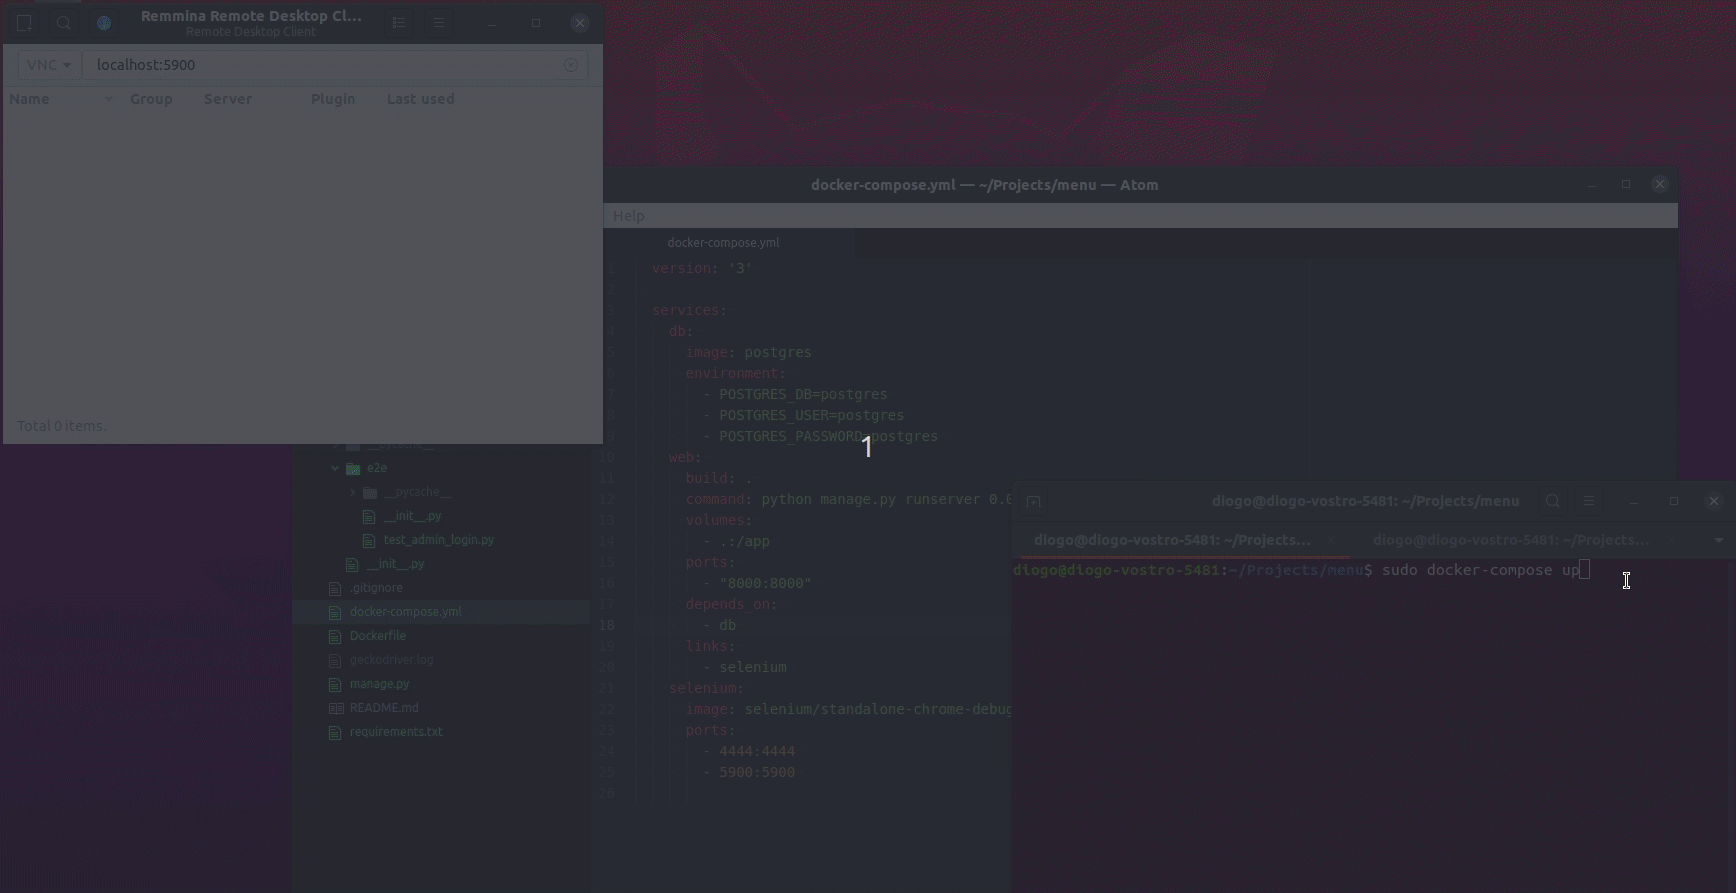Switch to the first terminal tab
Screen dimensions: 1736x893
click(1172, 540)
